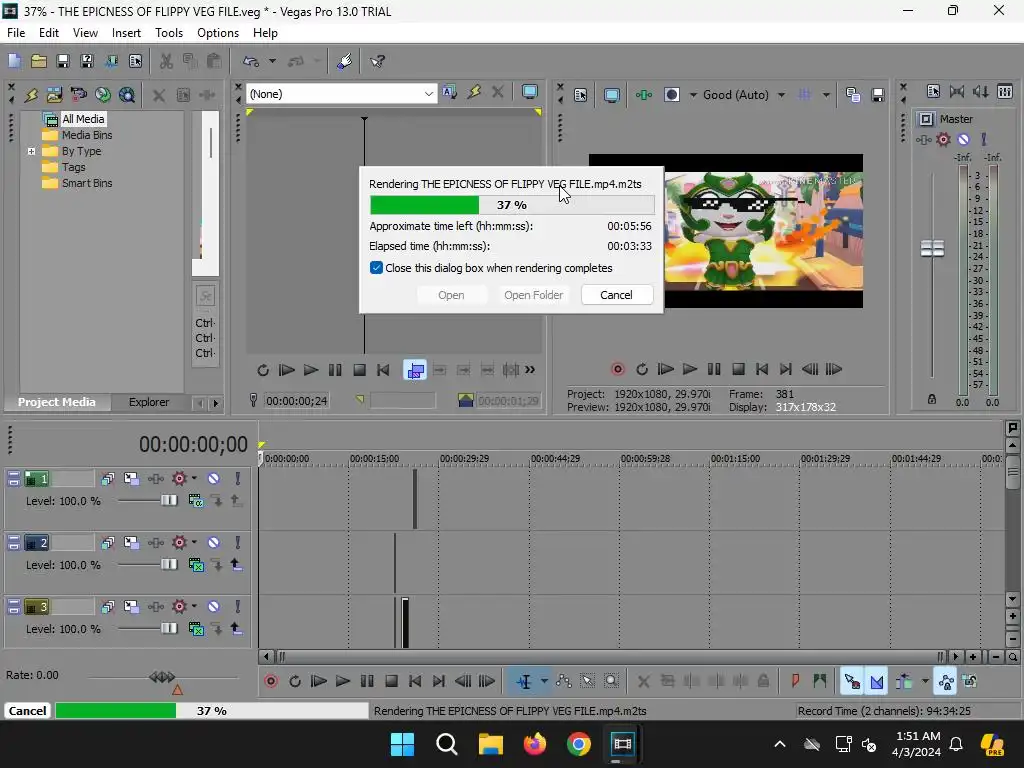1024x768 pixels.
Task: Mute Track 3 with its mute icon
Action: pyautogui.click(x=214, y=607)
